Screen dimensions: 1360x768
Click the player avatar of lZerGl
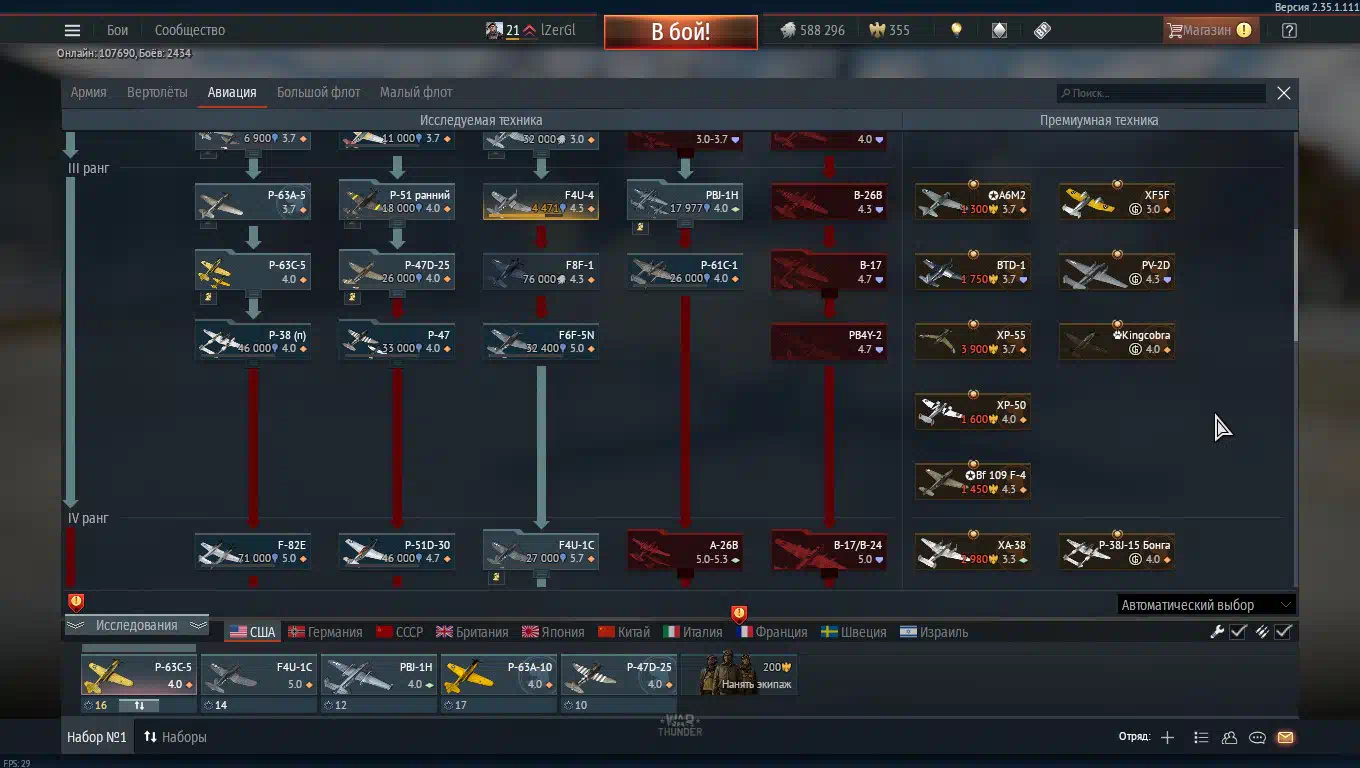pyautogui.click(x=494, y=30)
